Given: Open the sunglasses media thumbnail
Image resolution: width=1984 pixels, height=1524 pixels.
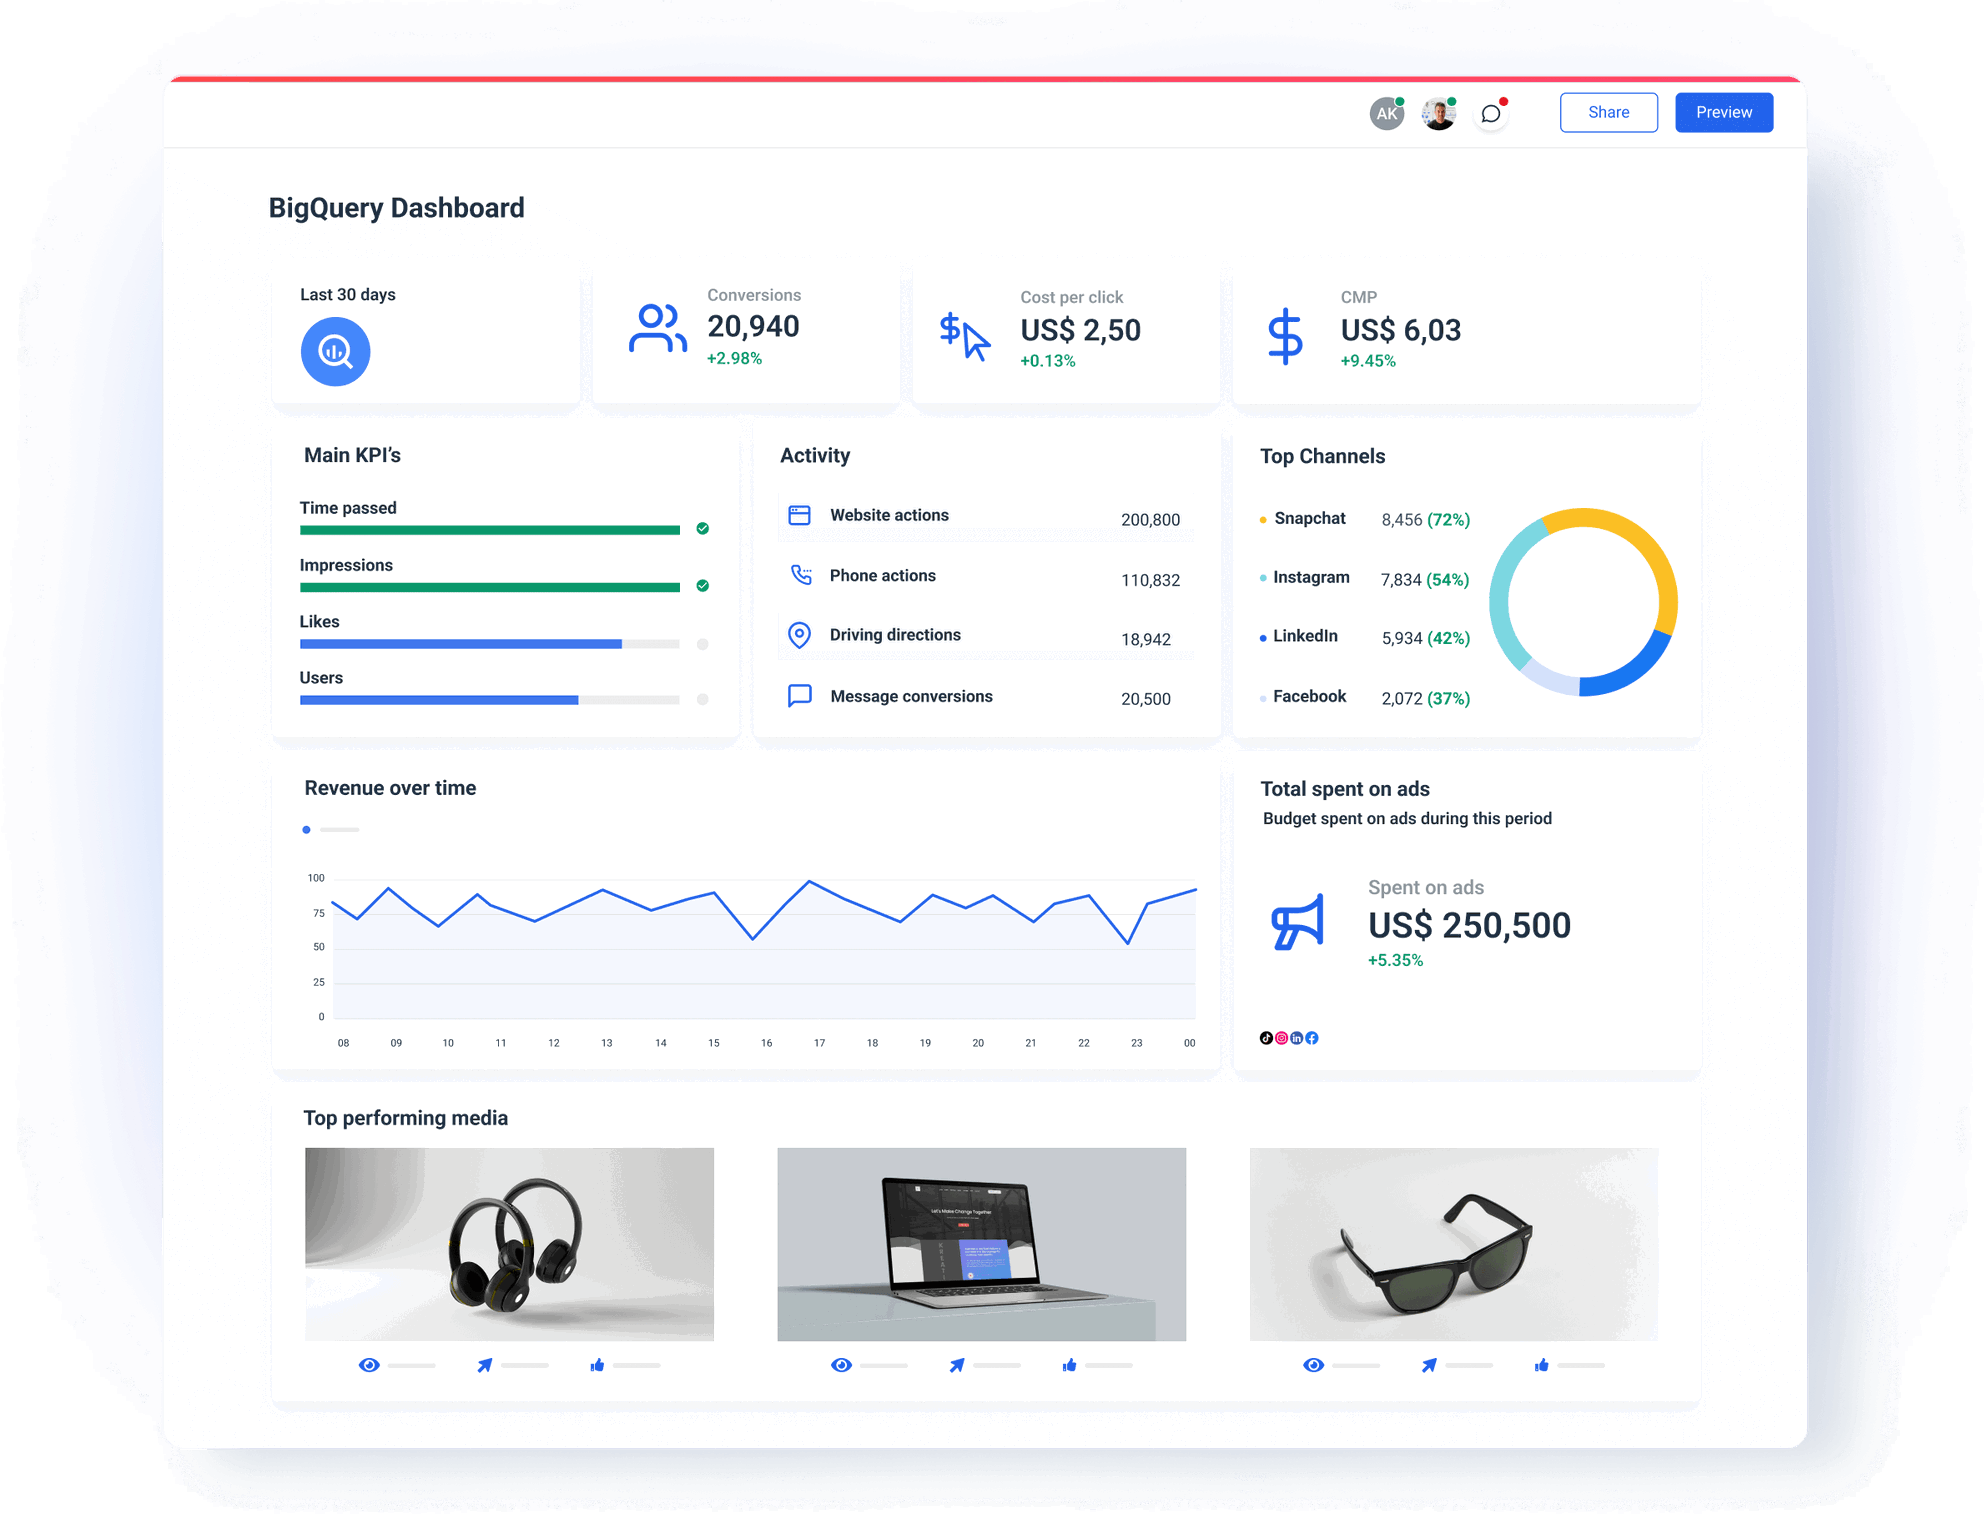Looking at the screenshot, I should click(x=1454, y=1244).
